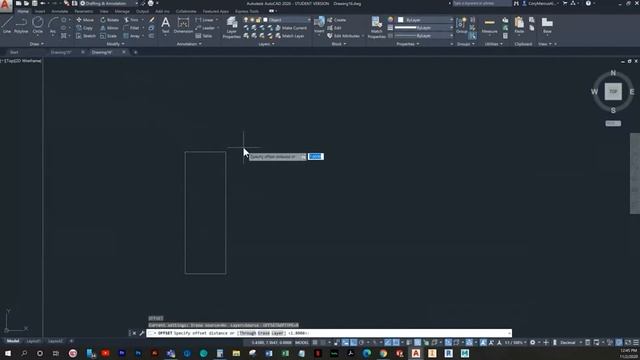Select the Text annotation tool

pyautogui.click(x=165, y=25)
